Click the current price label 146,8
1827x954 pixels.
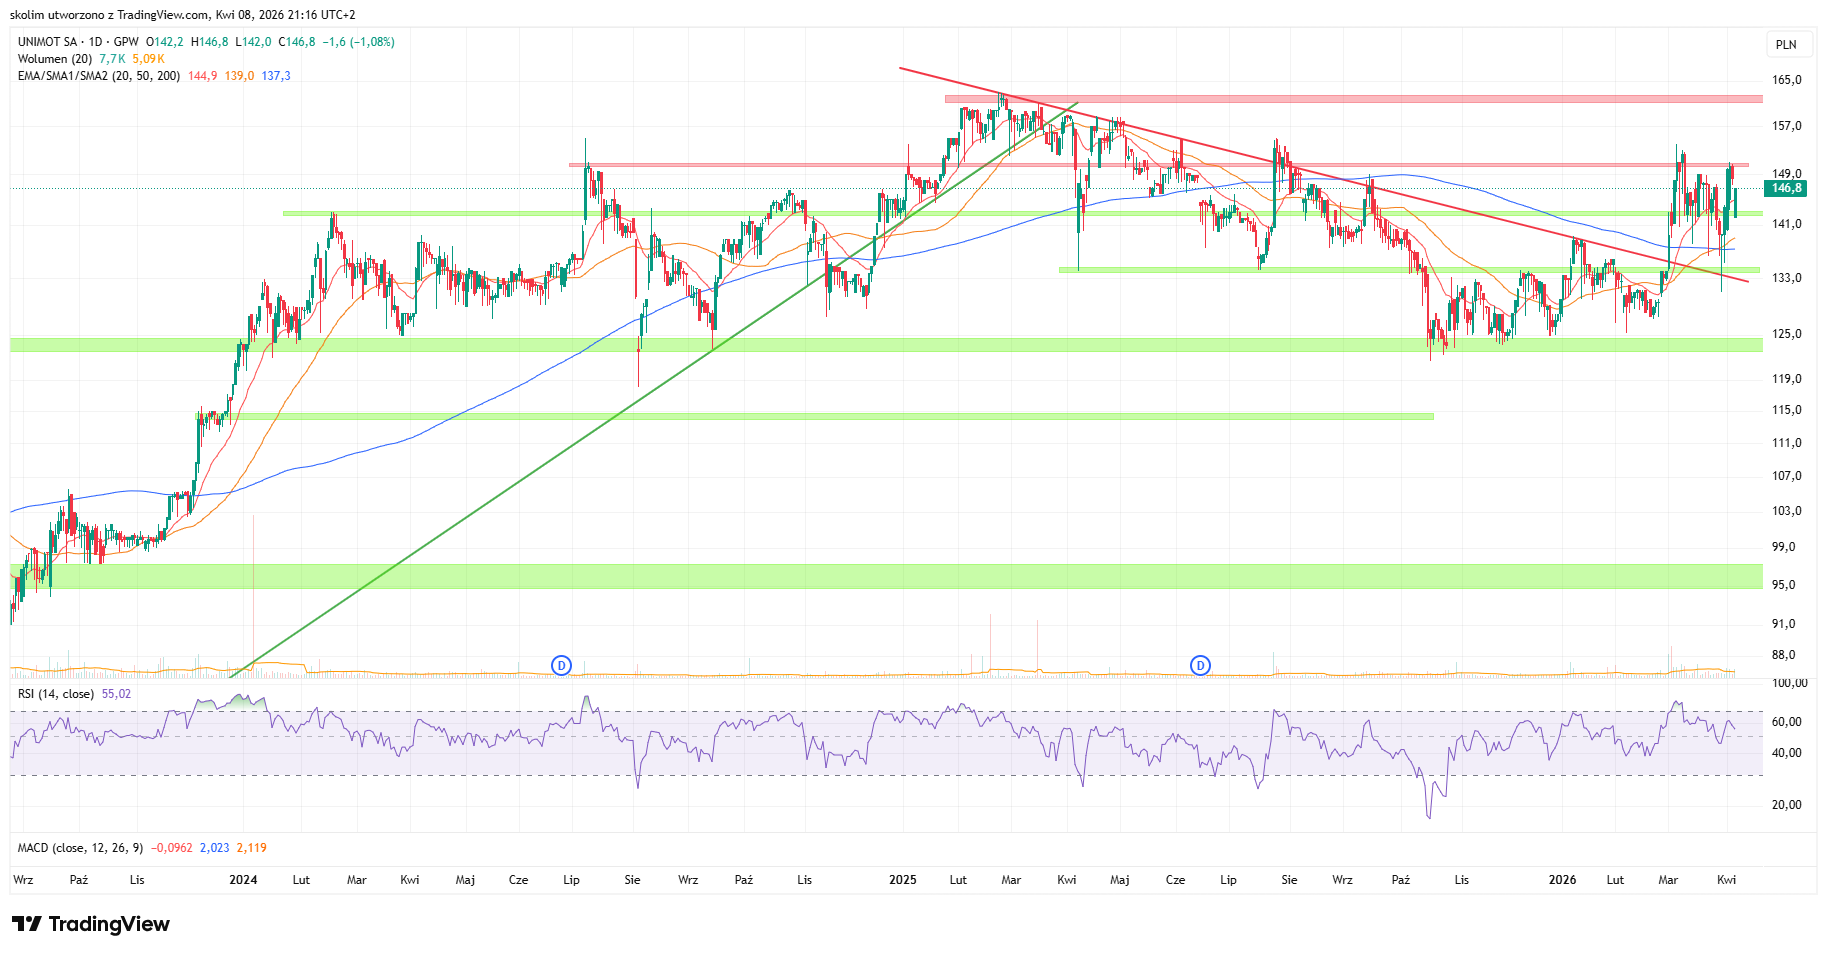tap(1786, 188)
